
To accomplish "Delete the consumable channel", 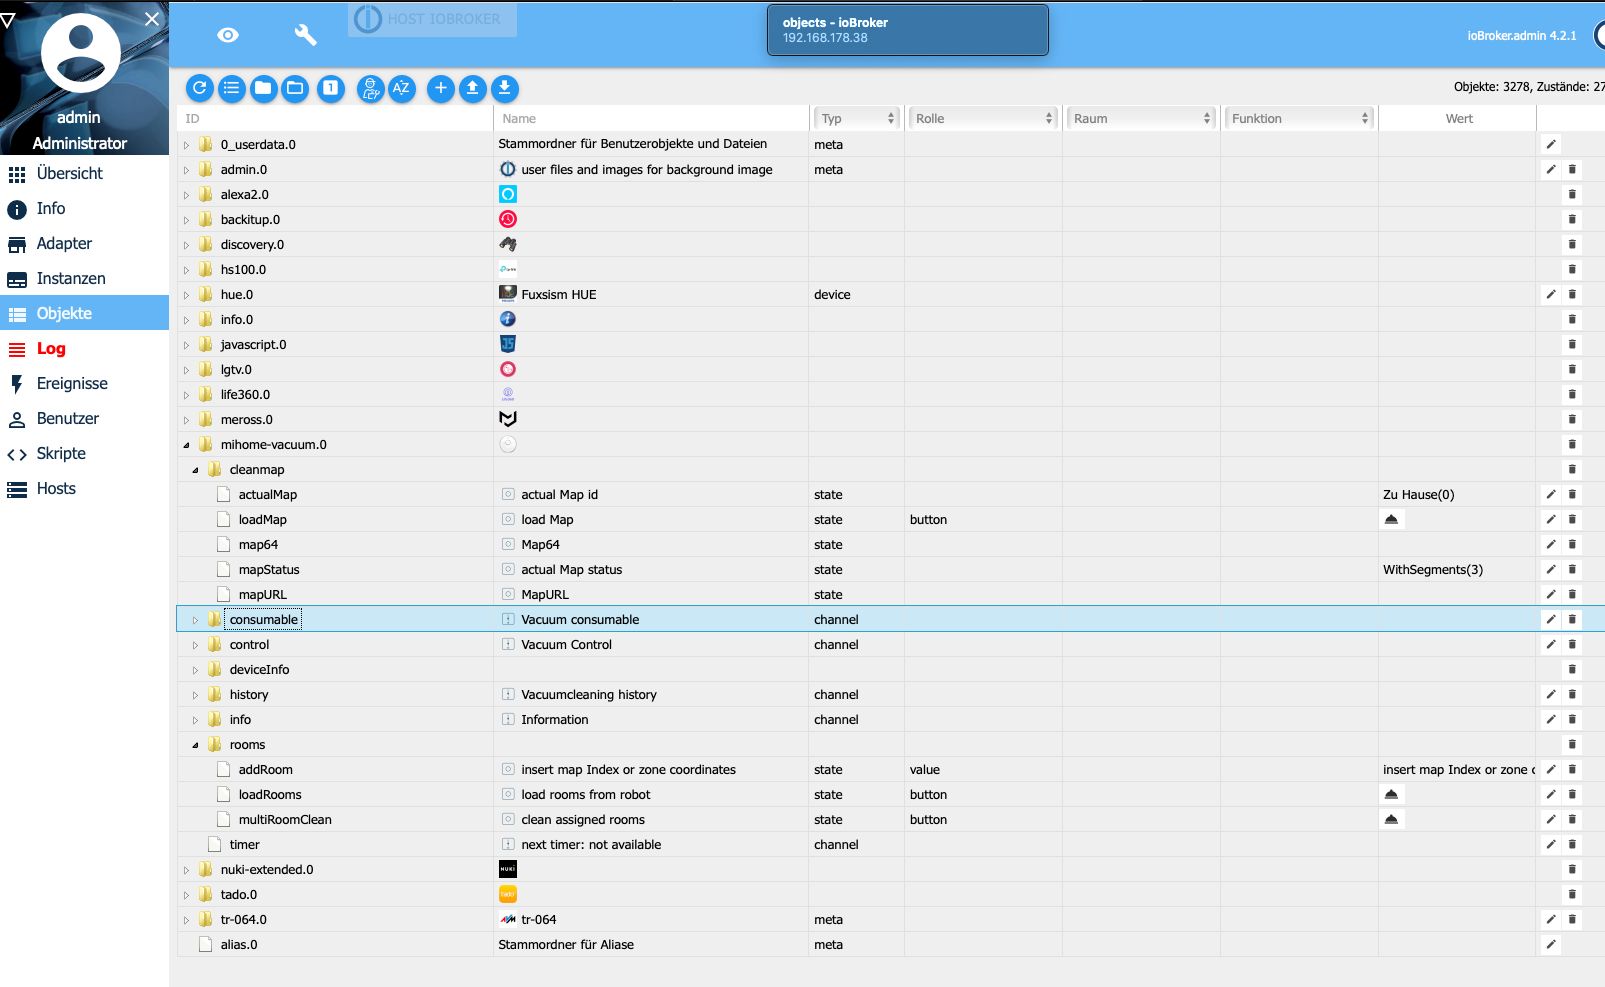I will pyautogui.click(x=1572, y=619).
